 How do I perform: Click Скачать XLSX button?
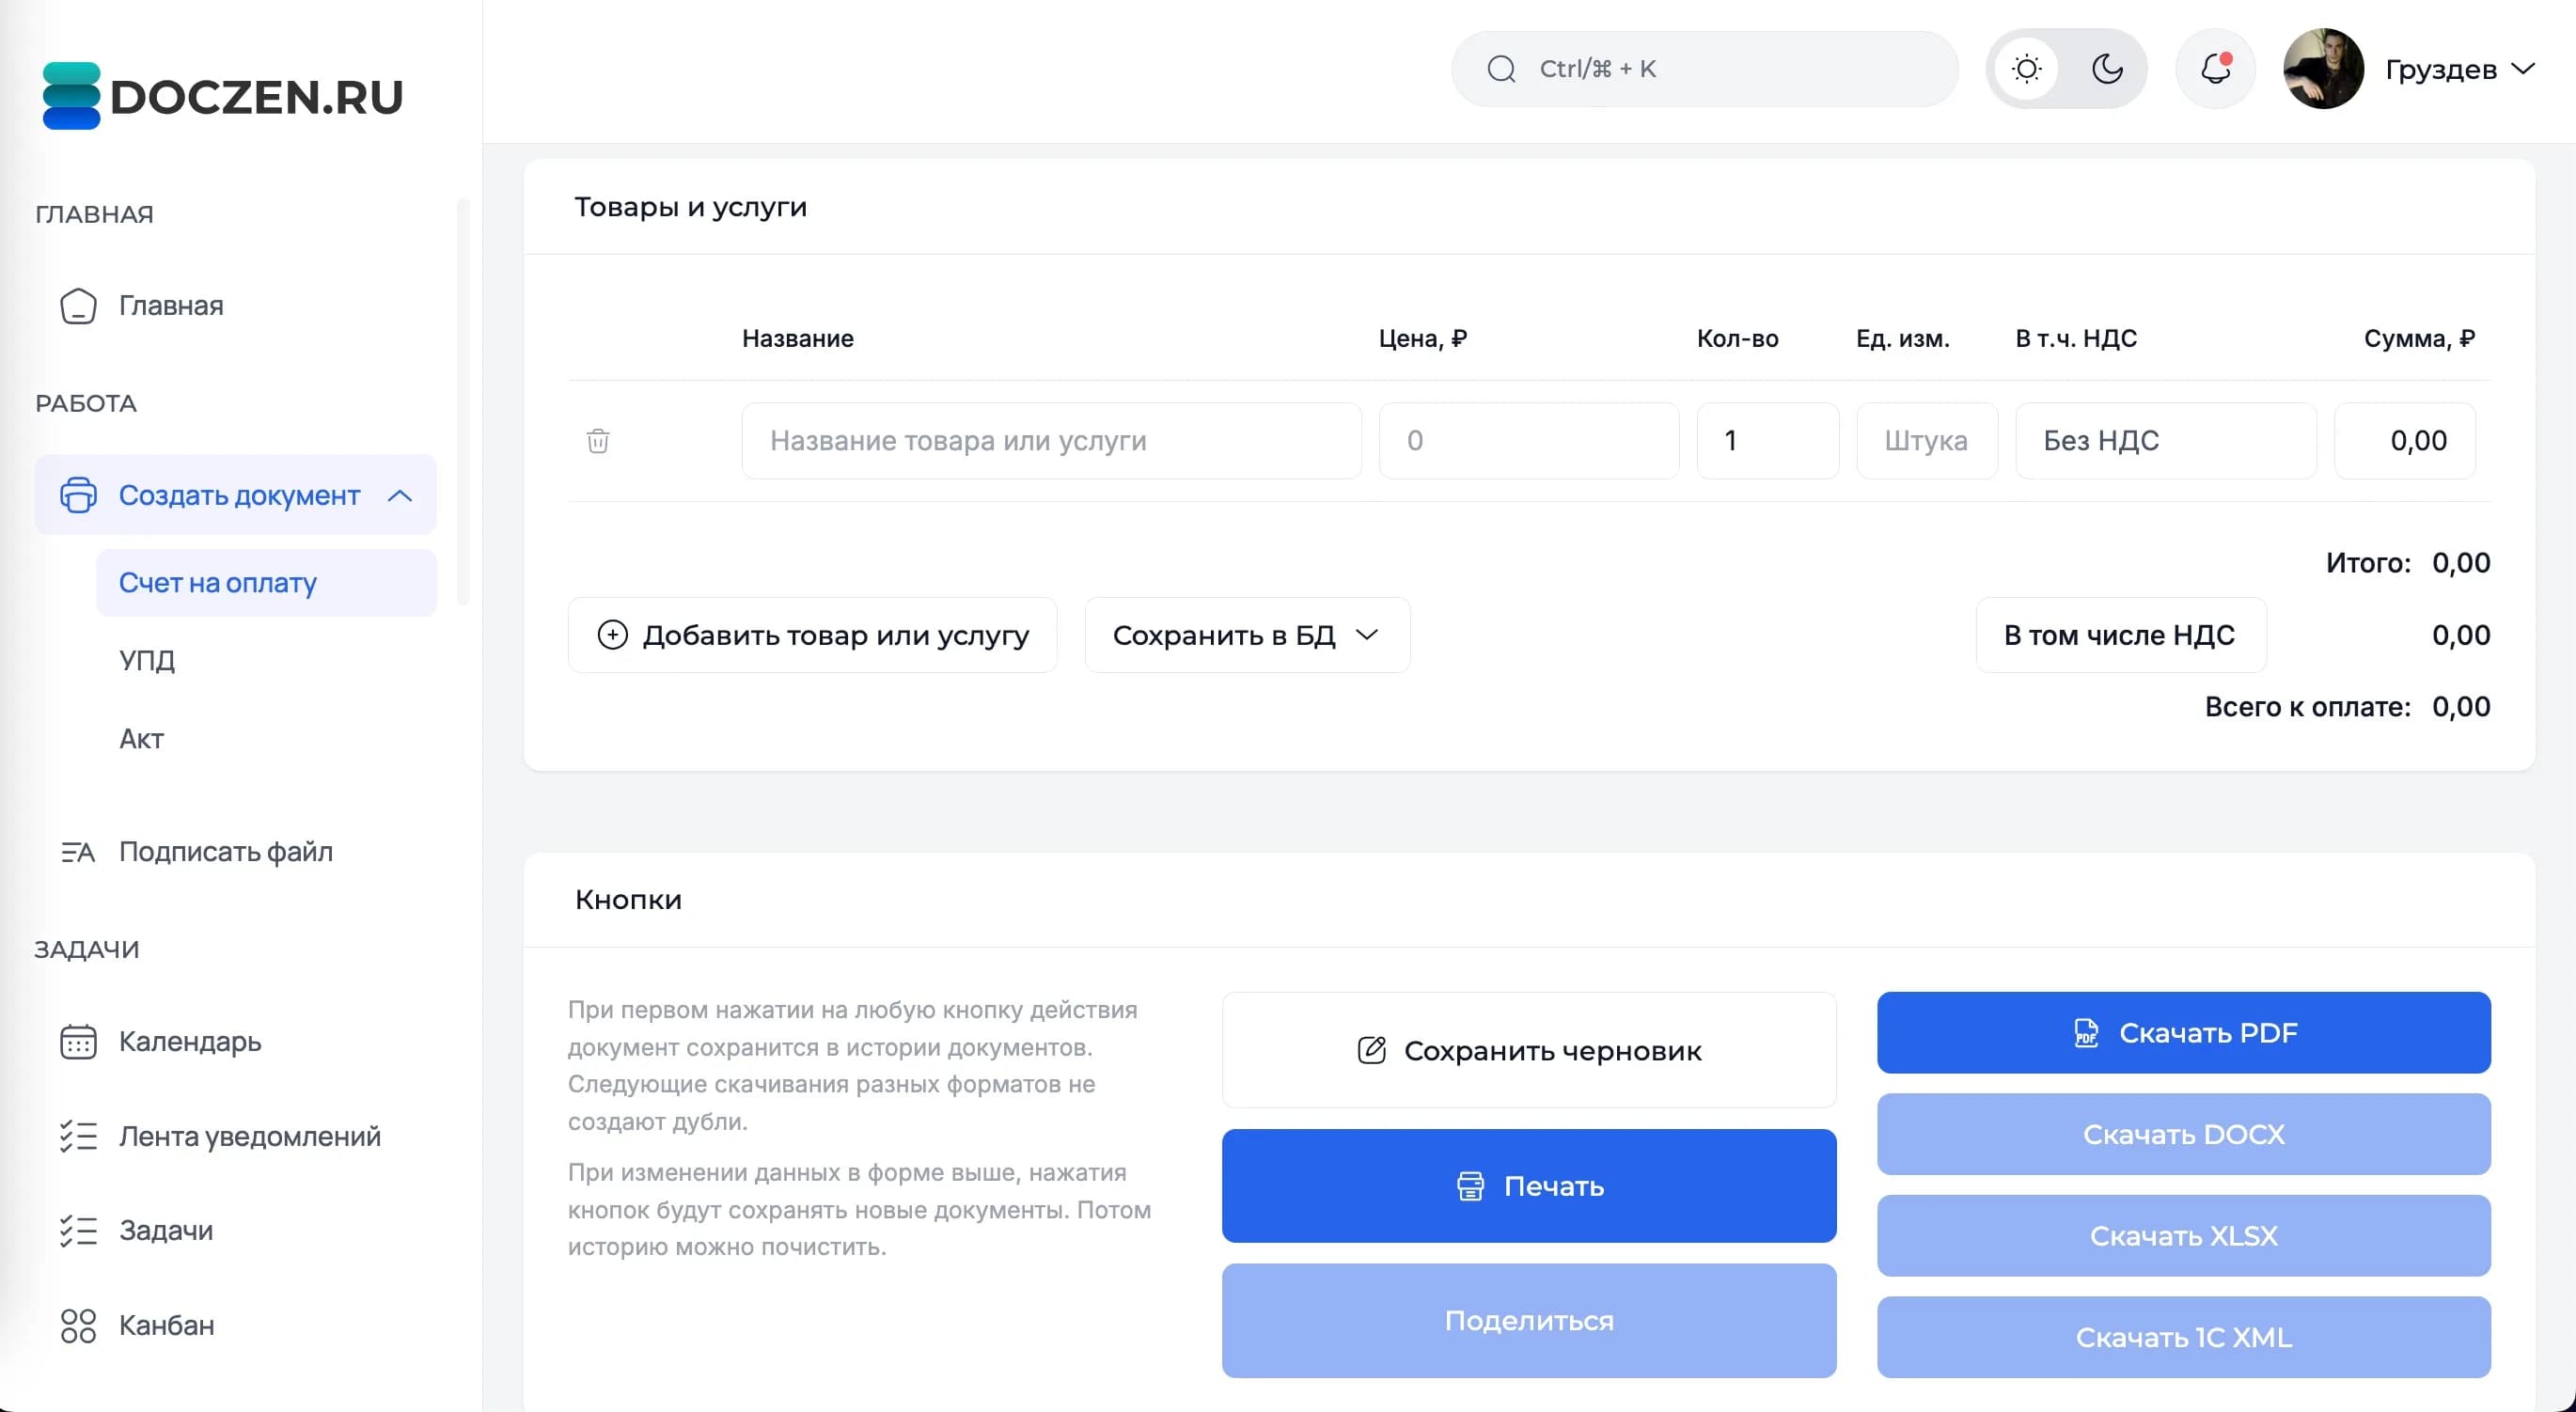(2184, 1236)
